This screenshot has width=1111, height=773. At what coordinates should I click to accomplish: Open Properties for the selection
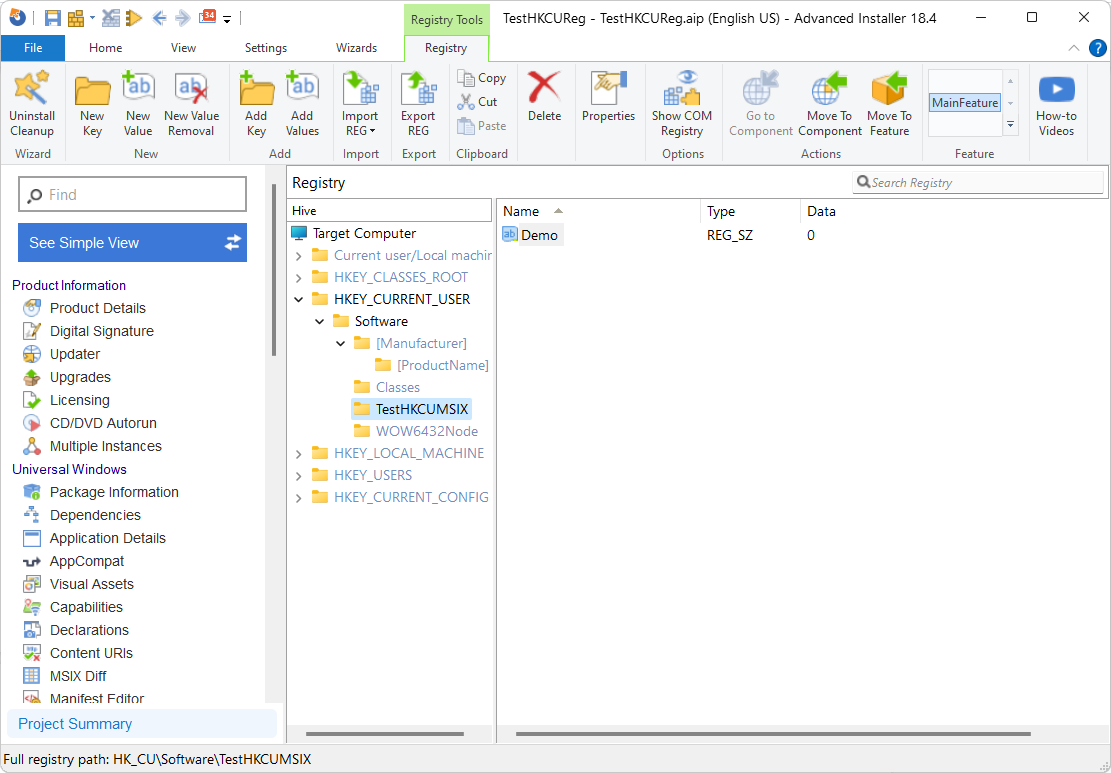pos(608,96)
